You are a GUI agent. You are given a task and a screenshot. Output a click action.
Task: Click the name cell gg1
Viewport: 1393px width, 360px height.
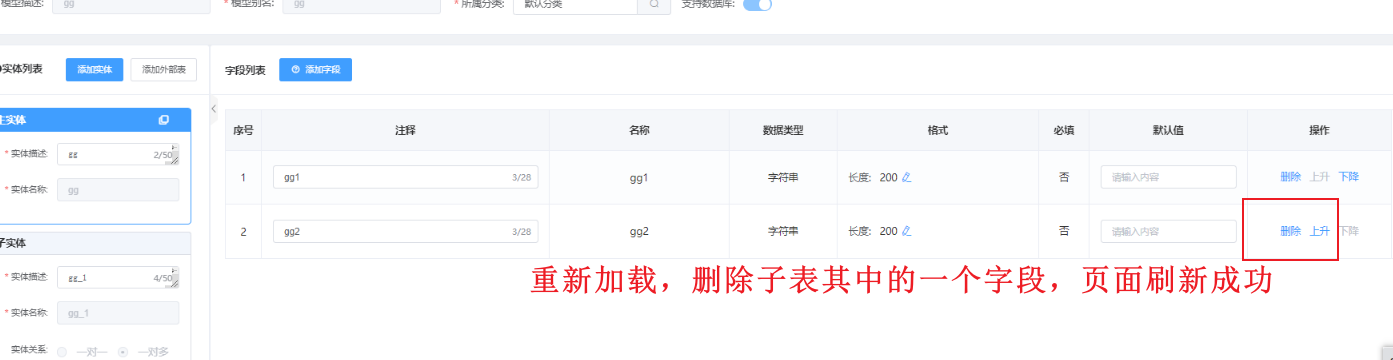click(x=640, y=177)
